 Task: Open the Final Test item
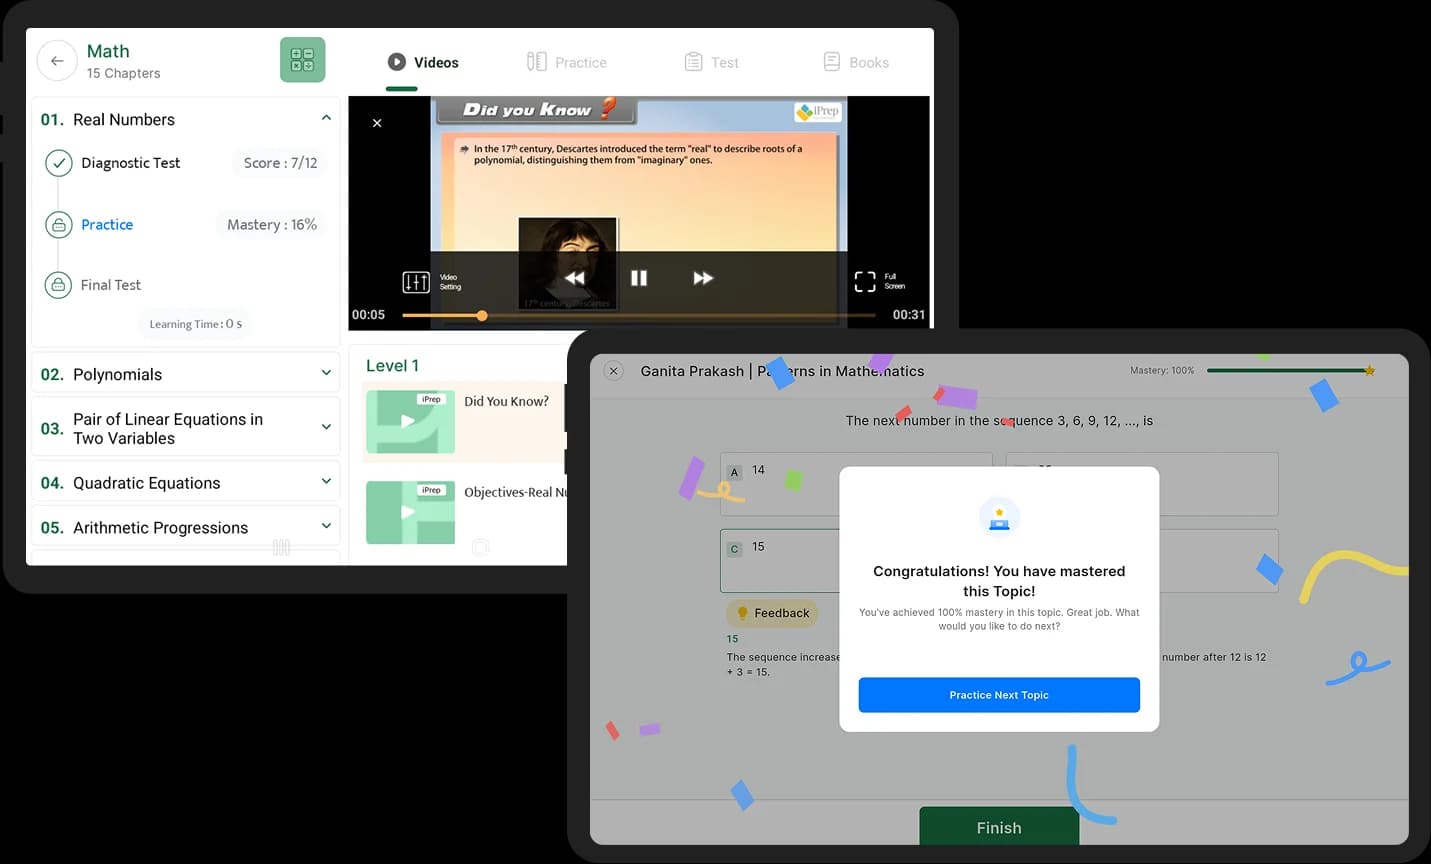111,285
